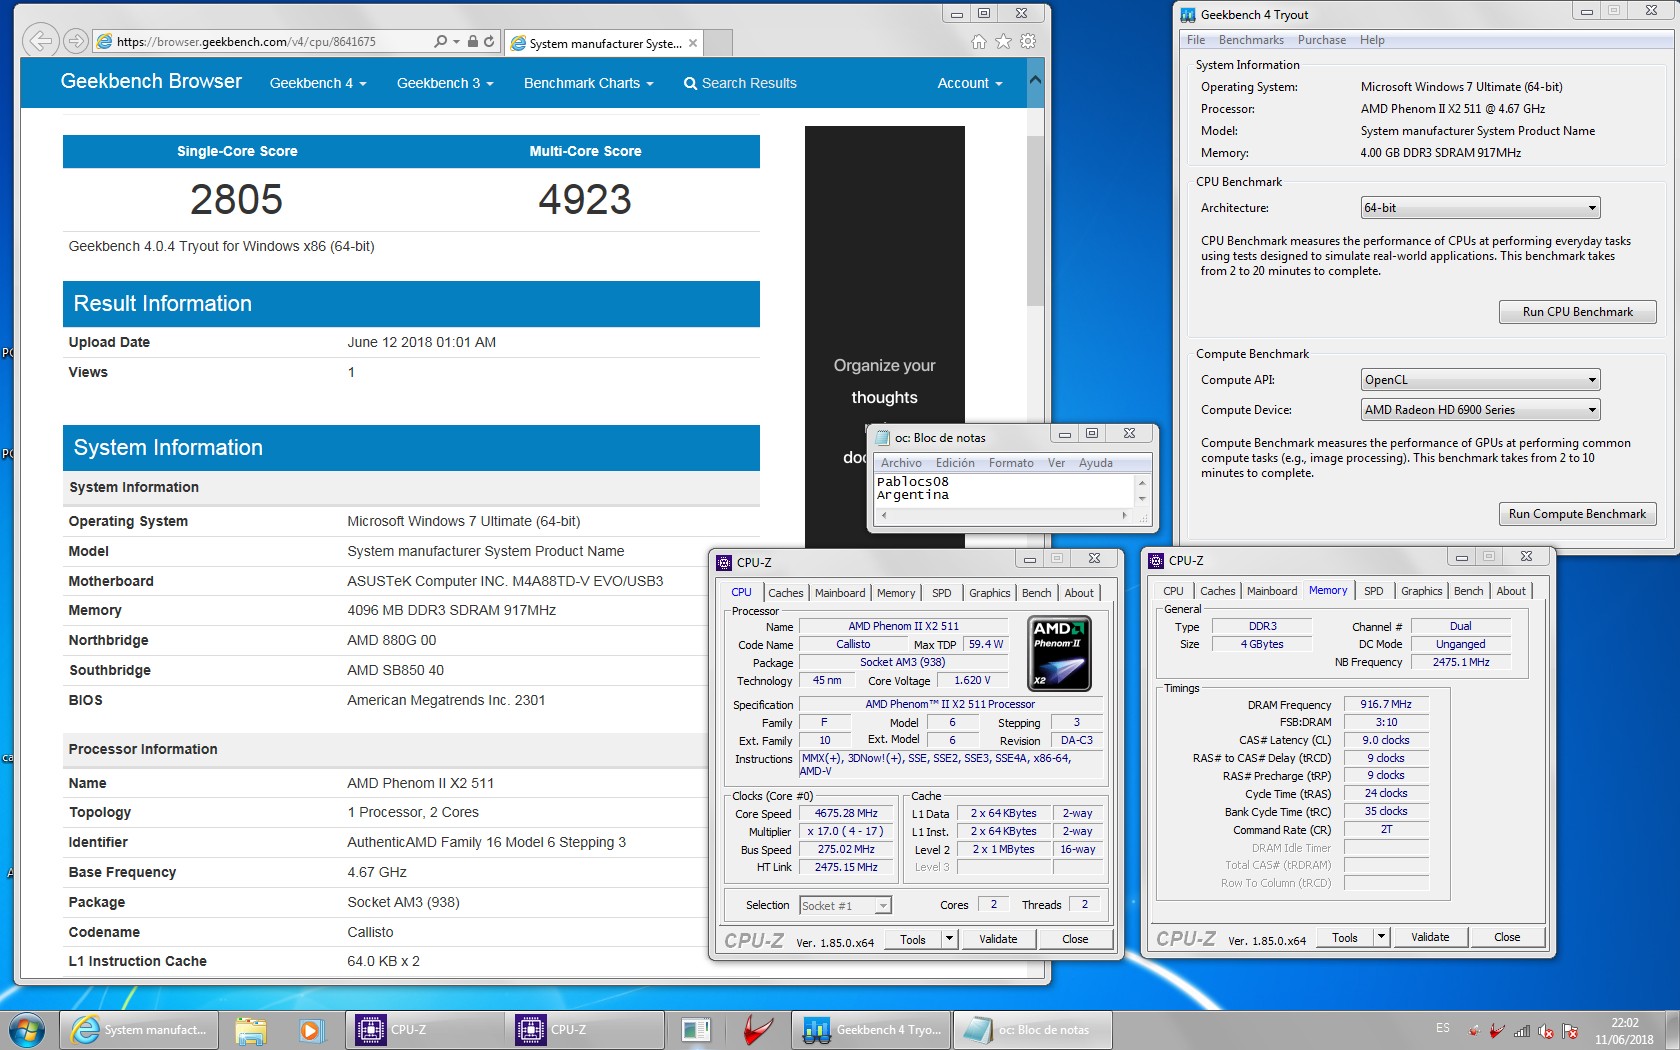Open the Compute API OpenCL dropdown
This screenshot has height=1050, width=1680.
[1480, 380]
